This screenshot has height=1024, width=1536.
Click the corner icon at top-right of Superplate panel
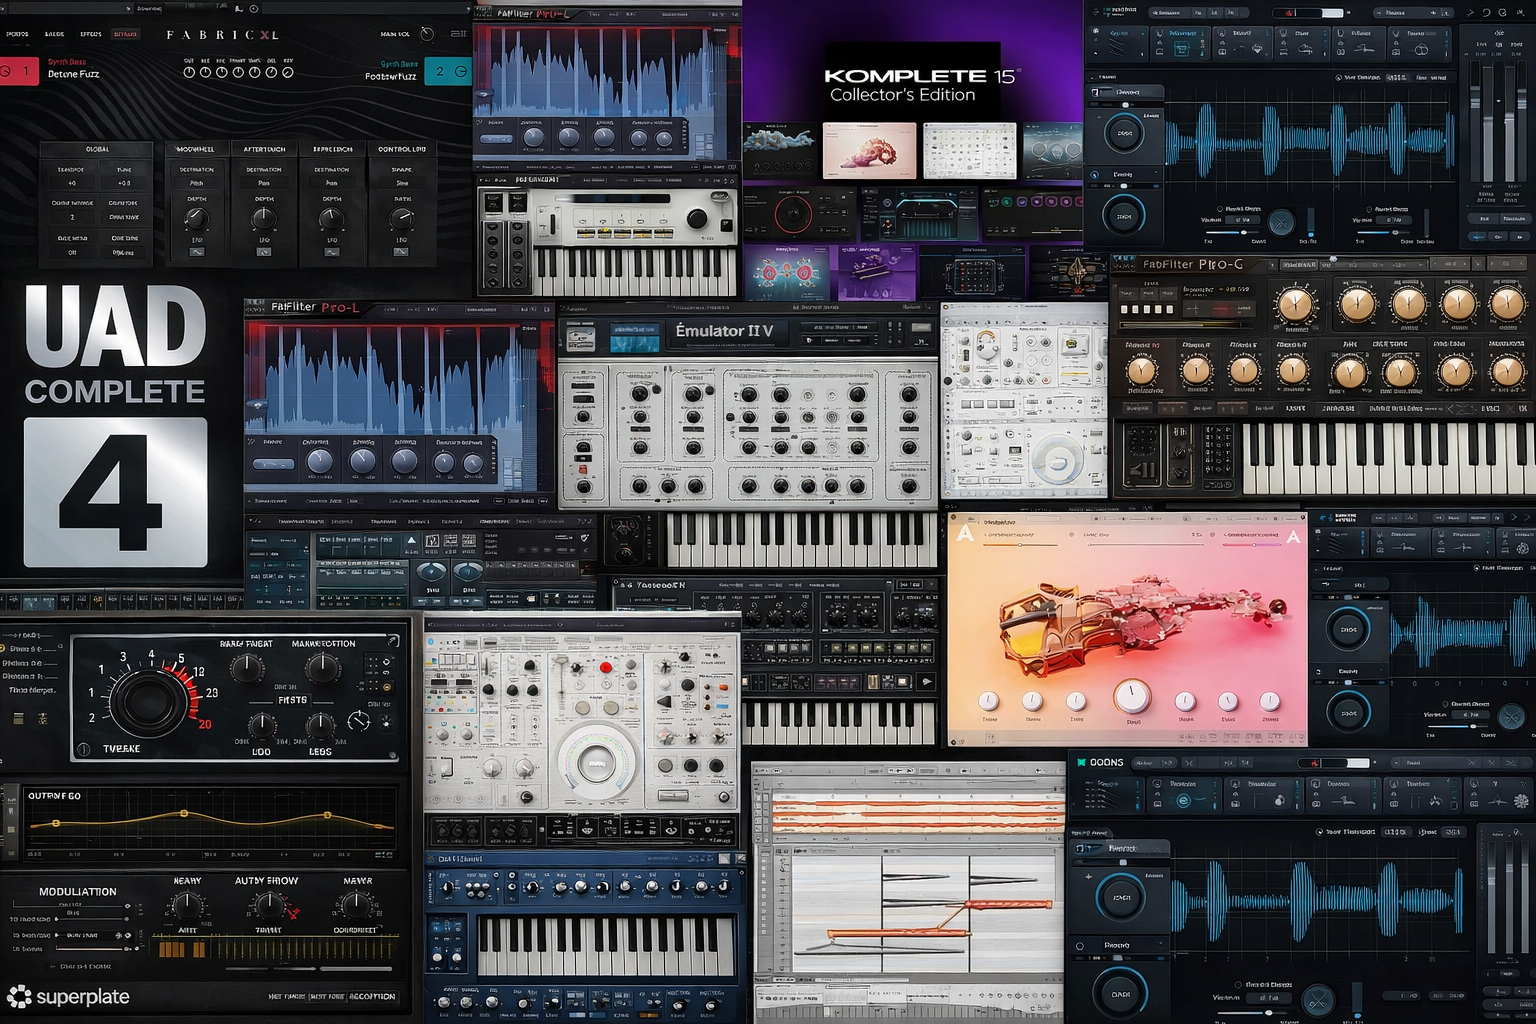393,641
